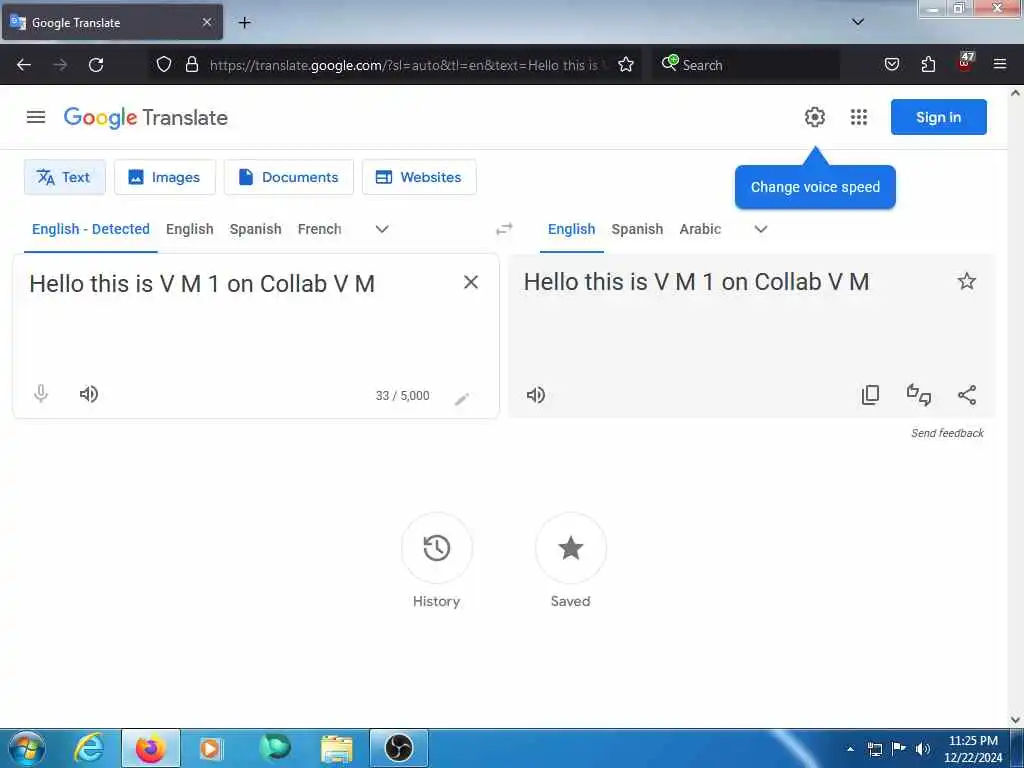The image size is (1024, 768).
Task: Choose French as the source language
Action: tap(319, 229)
